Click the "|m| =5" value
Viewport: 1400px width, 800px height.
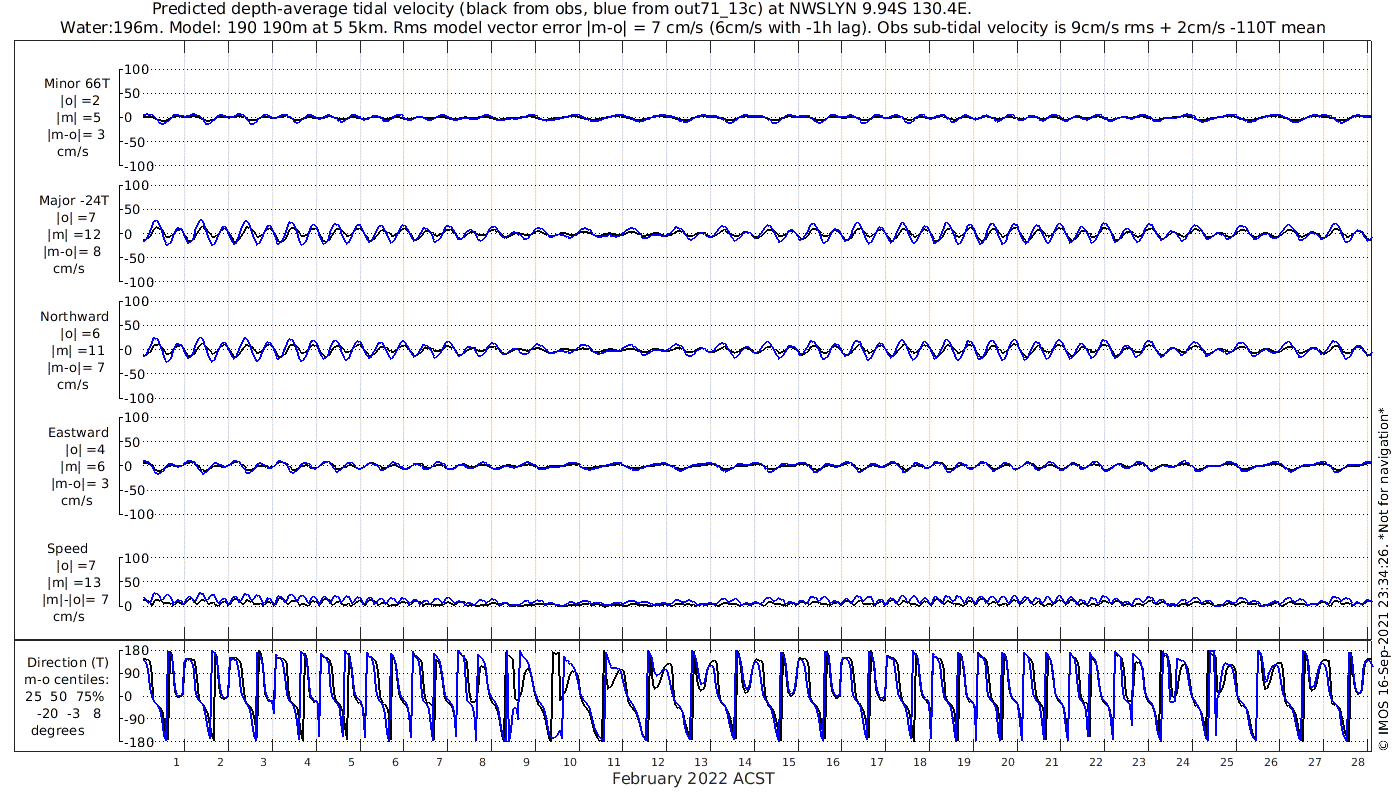coord(78,118)
